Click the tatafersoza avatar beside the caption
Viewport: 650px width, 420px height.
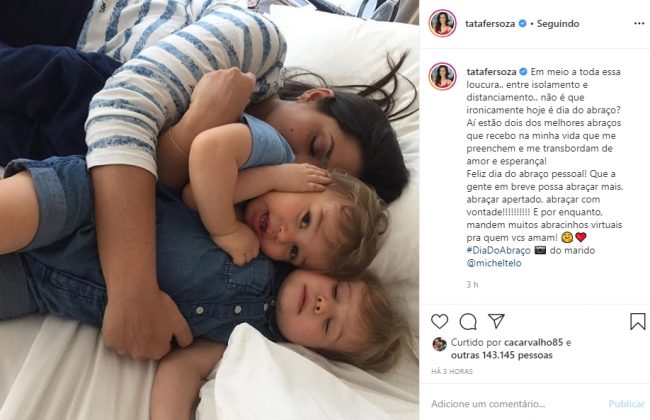(x=443, y=77)
